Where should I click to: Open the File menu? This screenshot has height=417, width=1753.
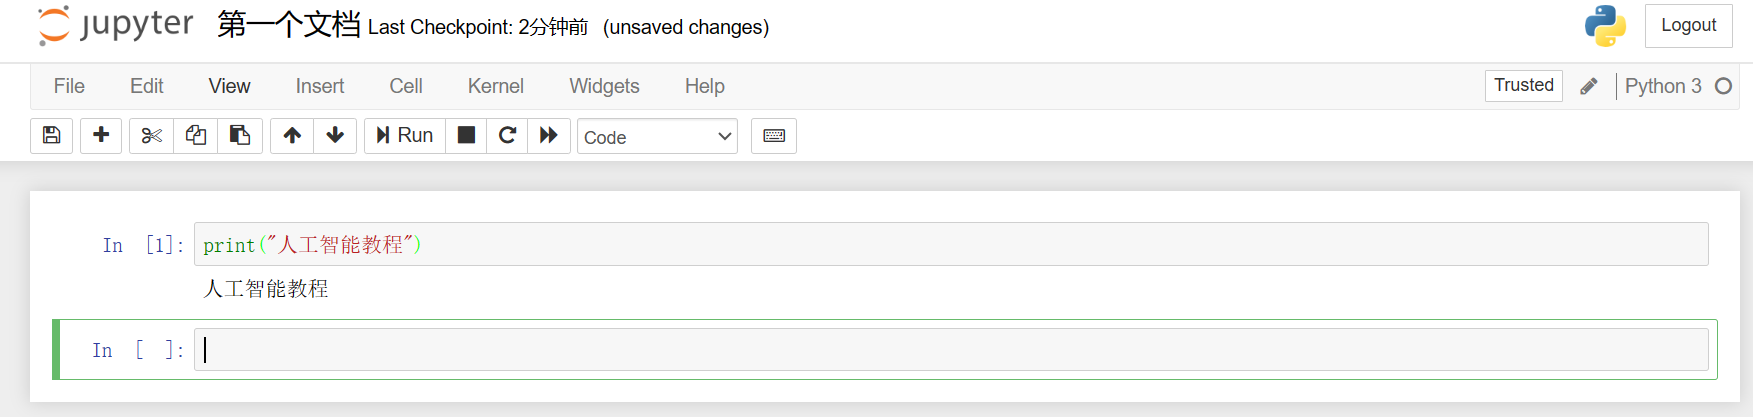pos(69,86)
